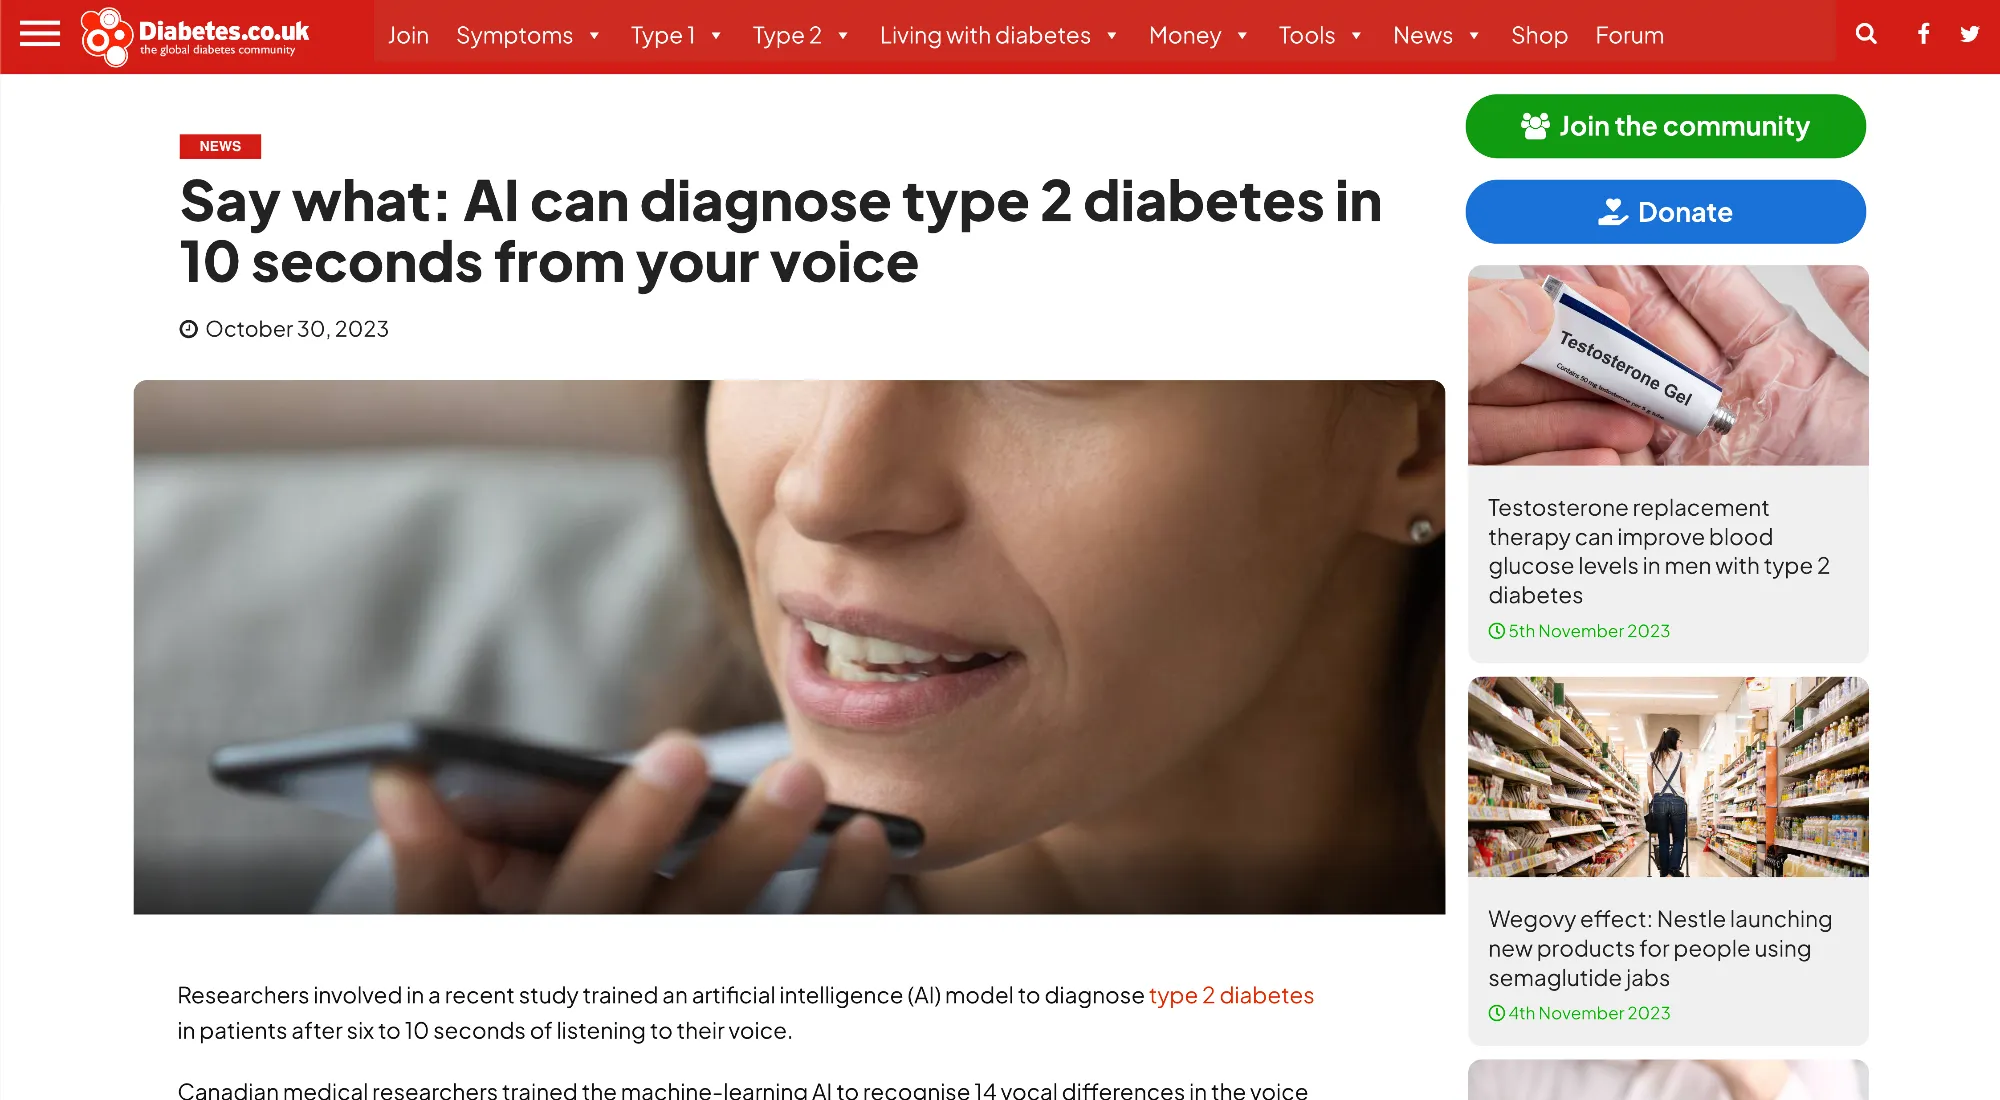The height and width of the screenshot is (1100, 2000).
Task: Go to the Forum menu item
Action: (x=1629, y=36)
